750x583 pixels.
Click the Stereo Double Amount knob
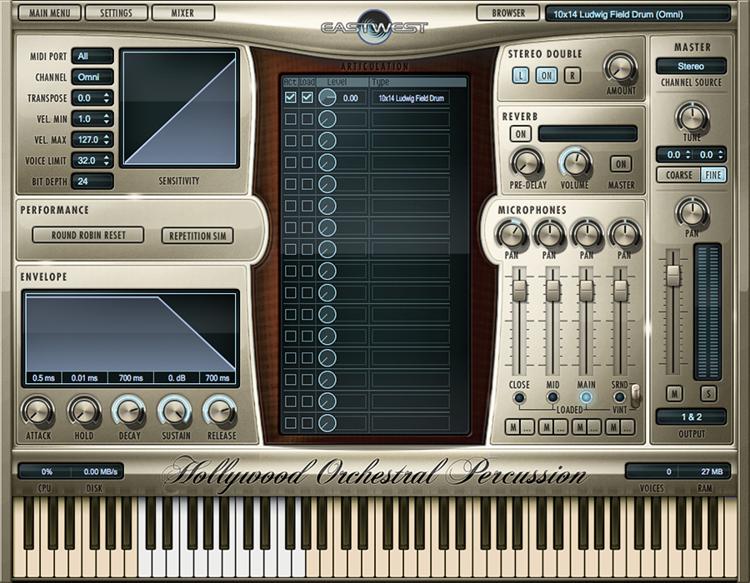tap(620, 68)
